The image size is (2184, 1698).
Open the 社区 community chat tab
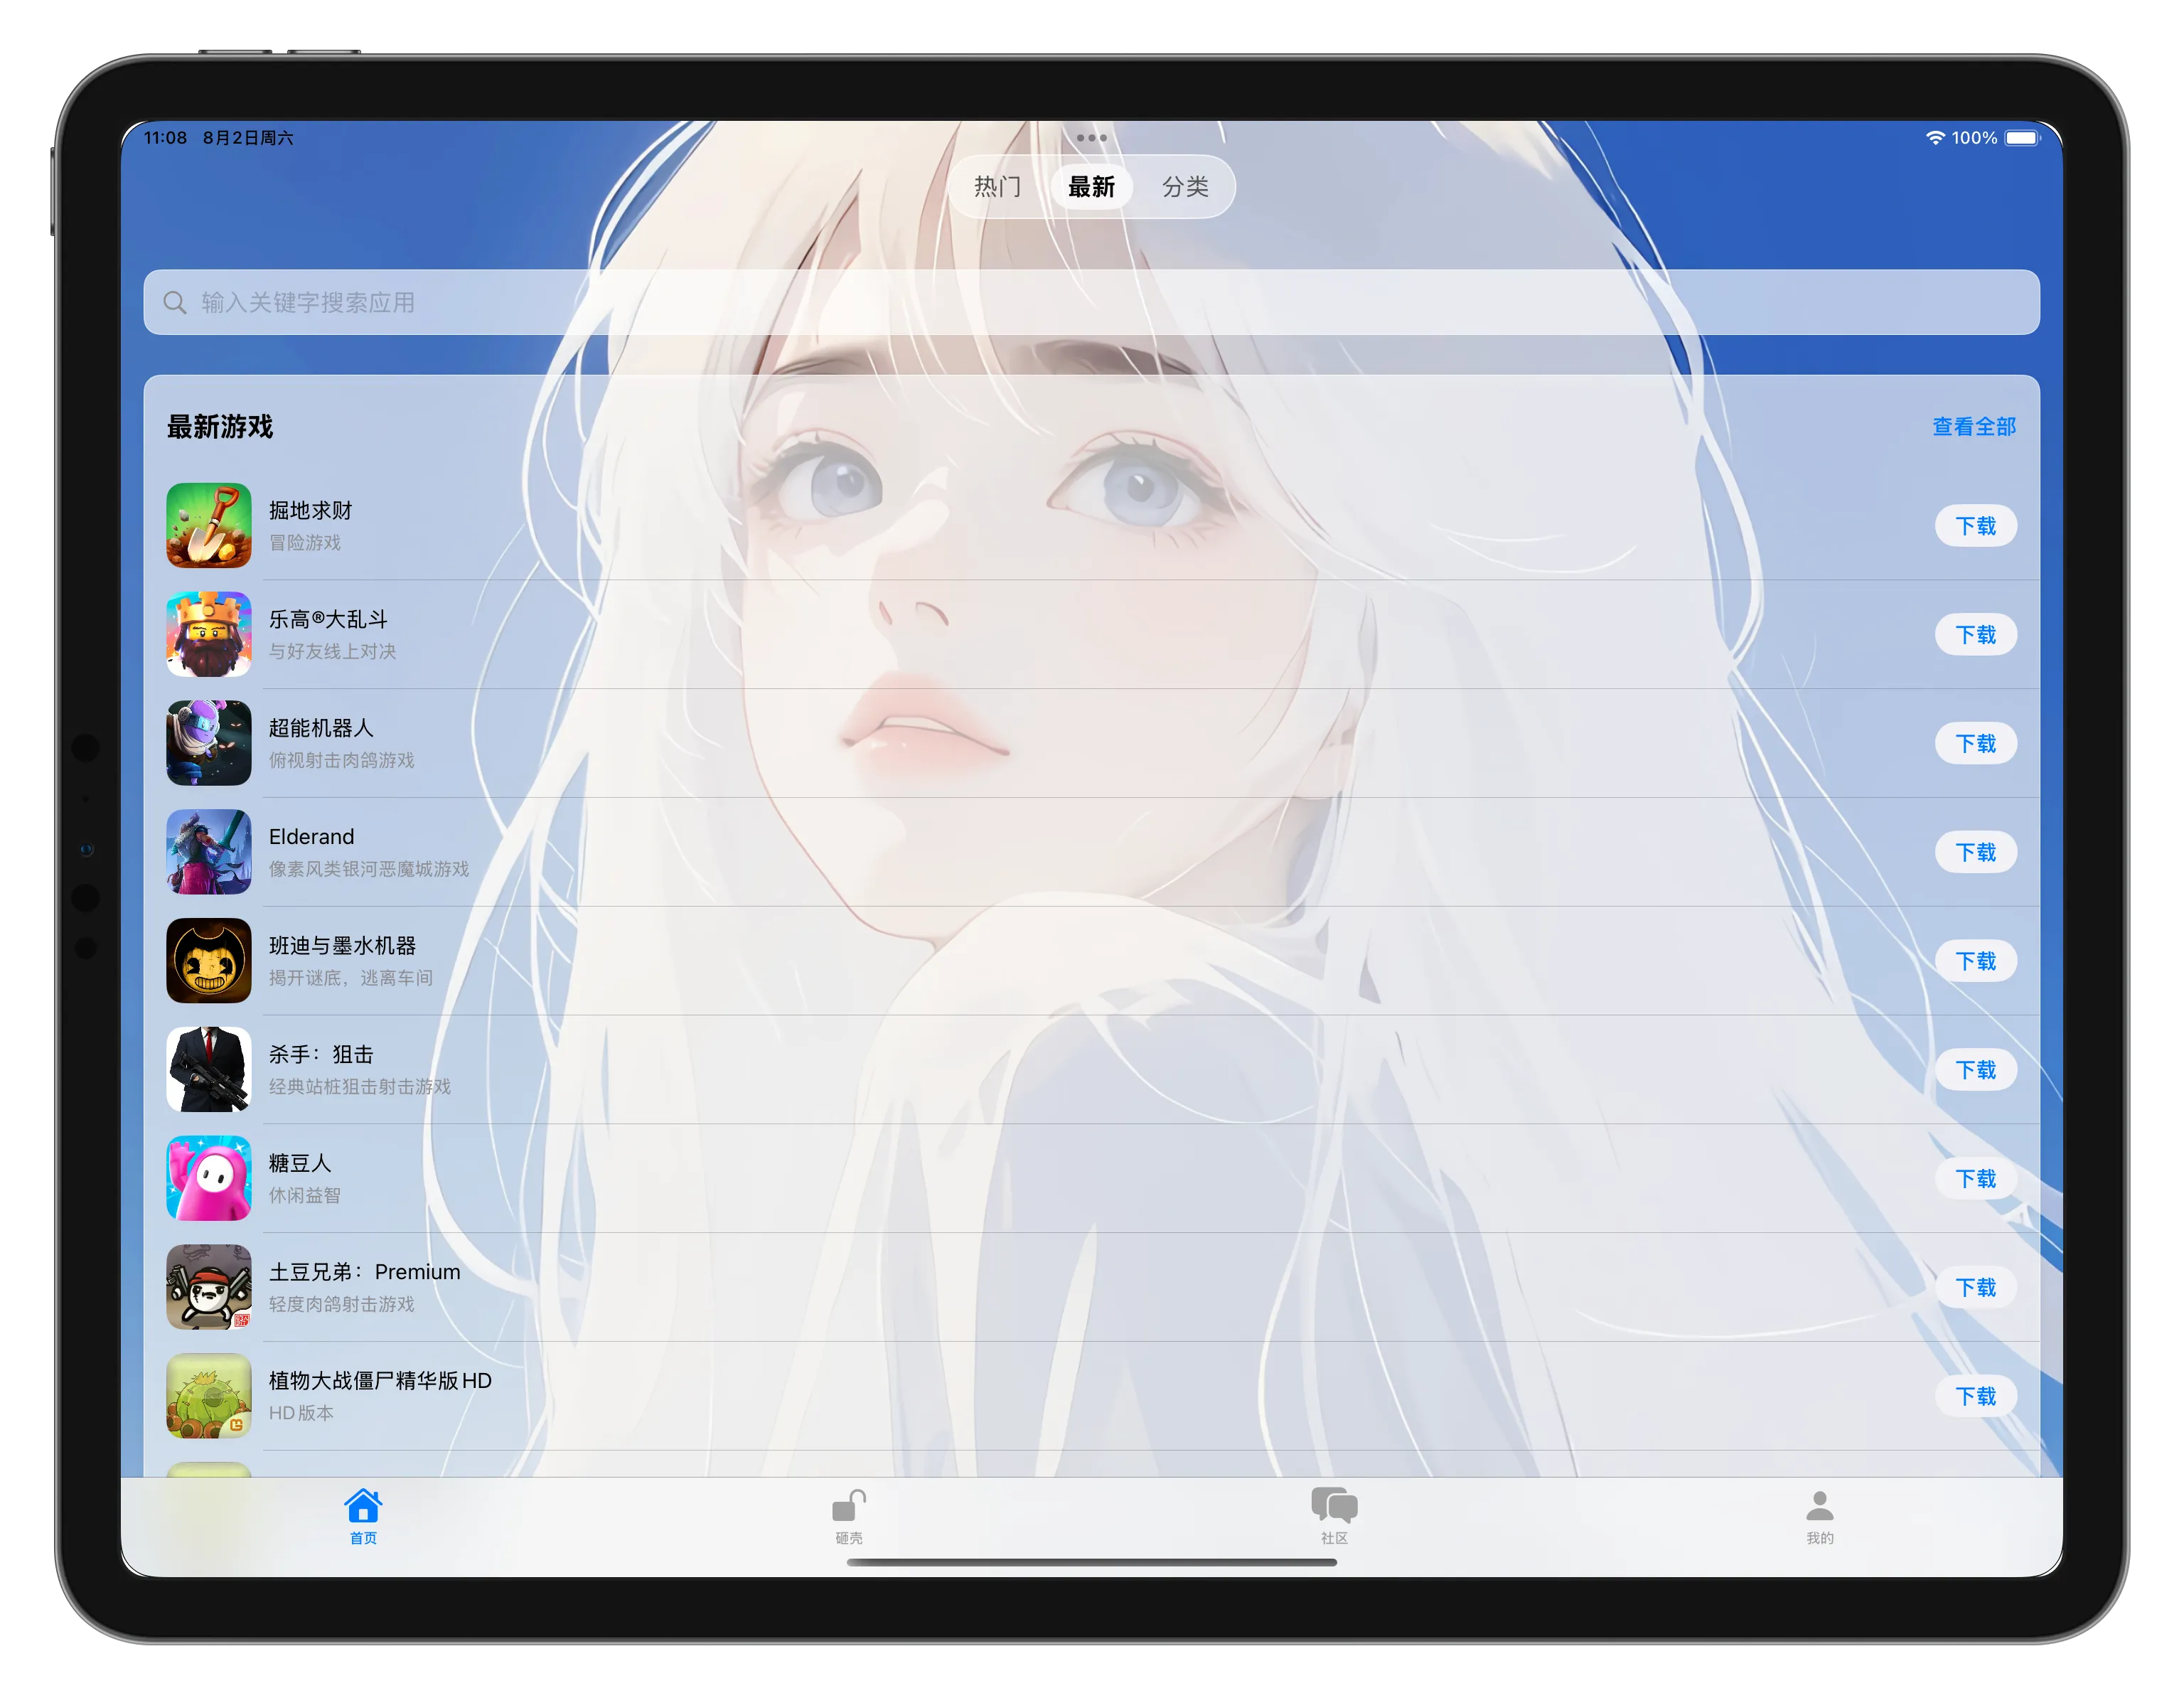click(1334, 1517)
